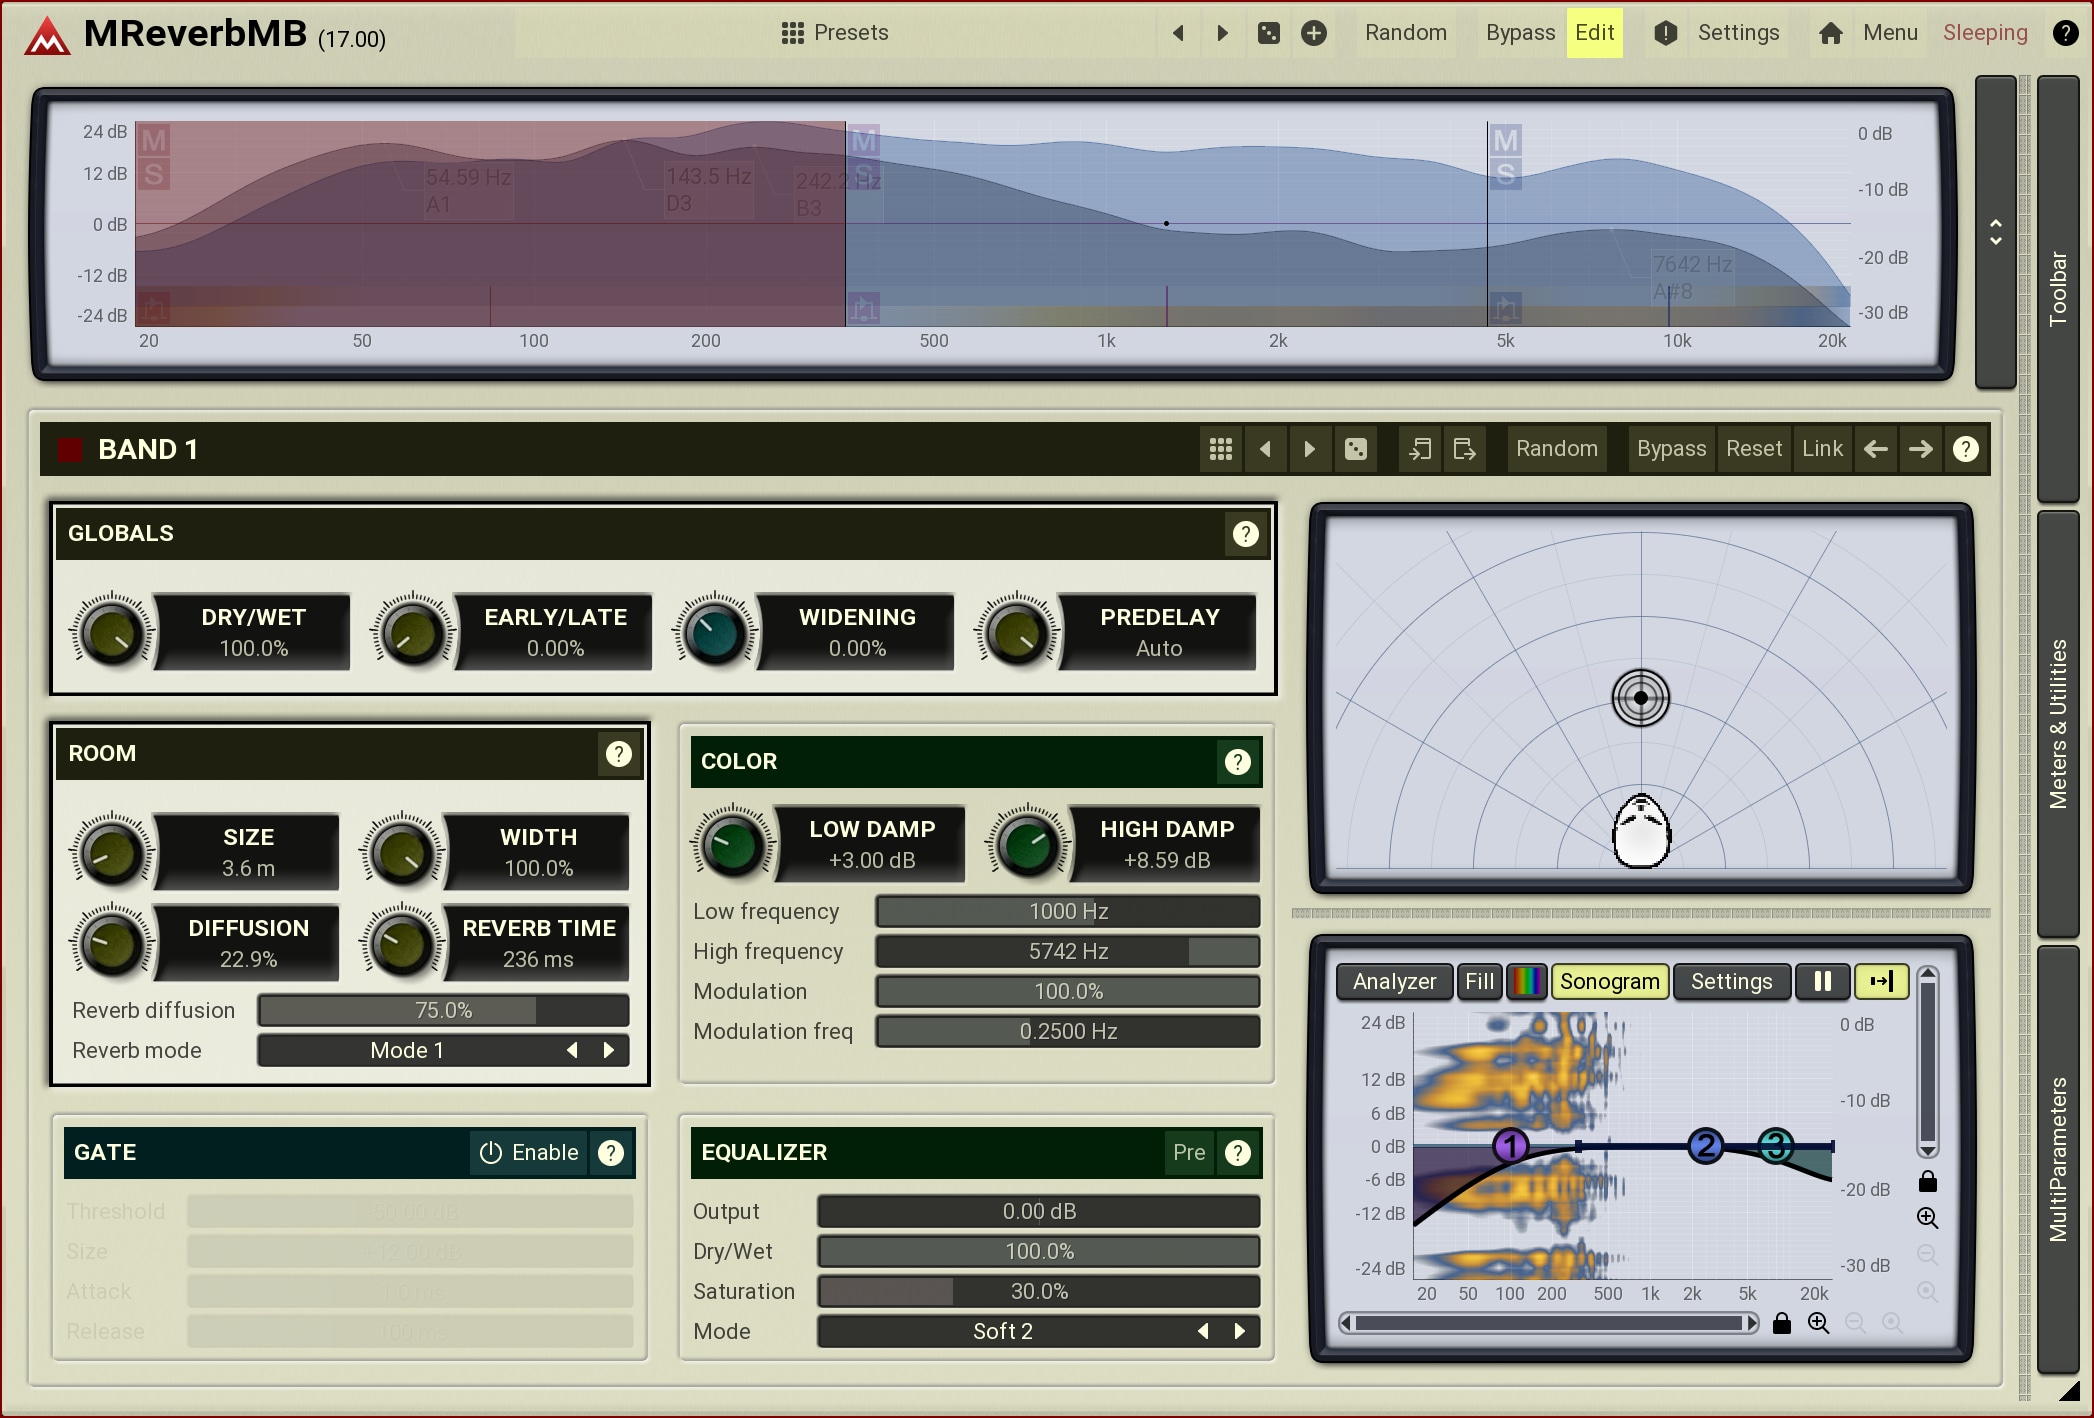Click the band paste settings icon

(1464, 449)
